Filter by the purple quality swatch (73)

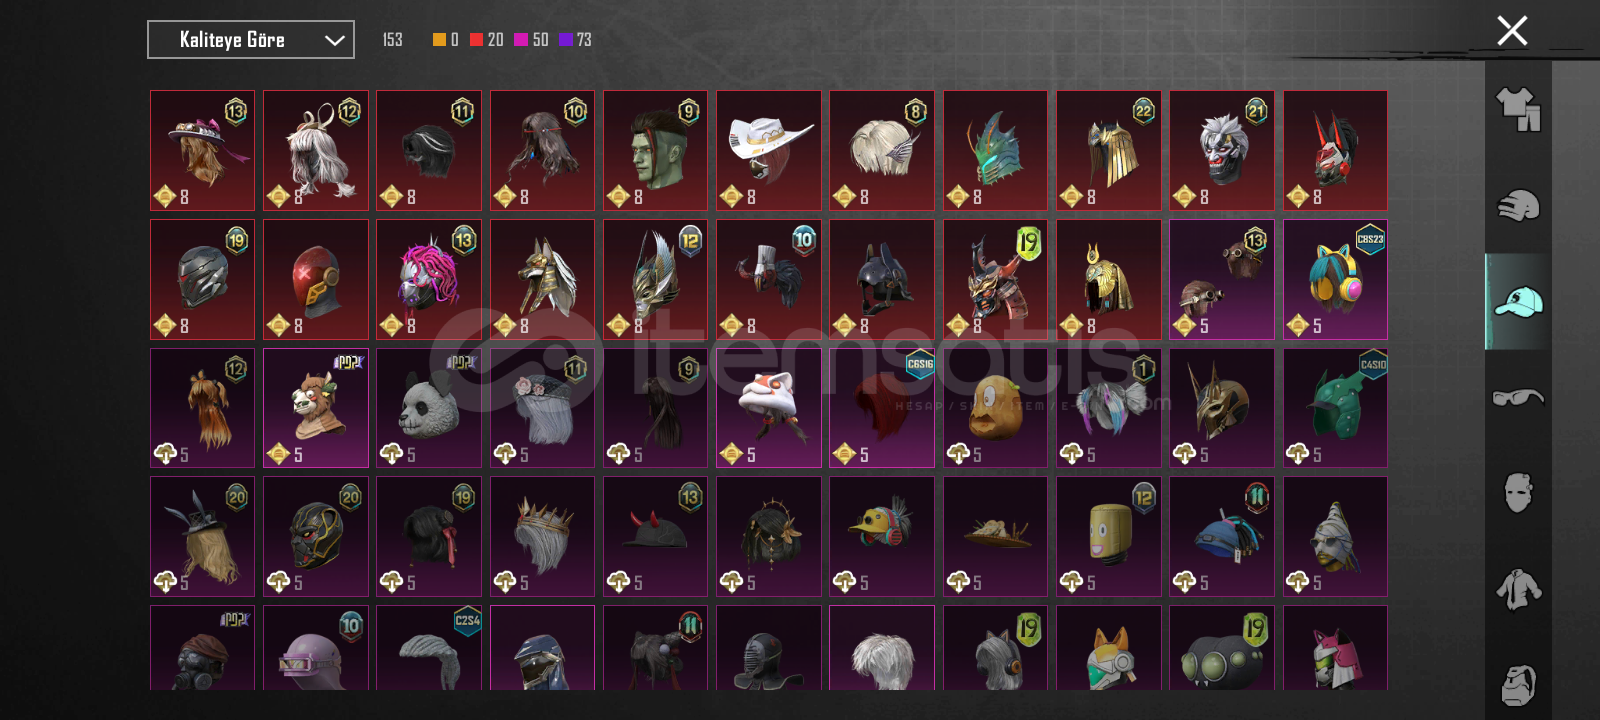(575, 40)
